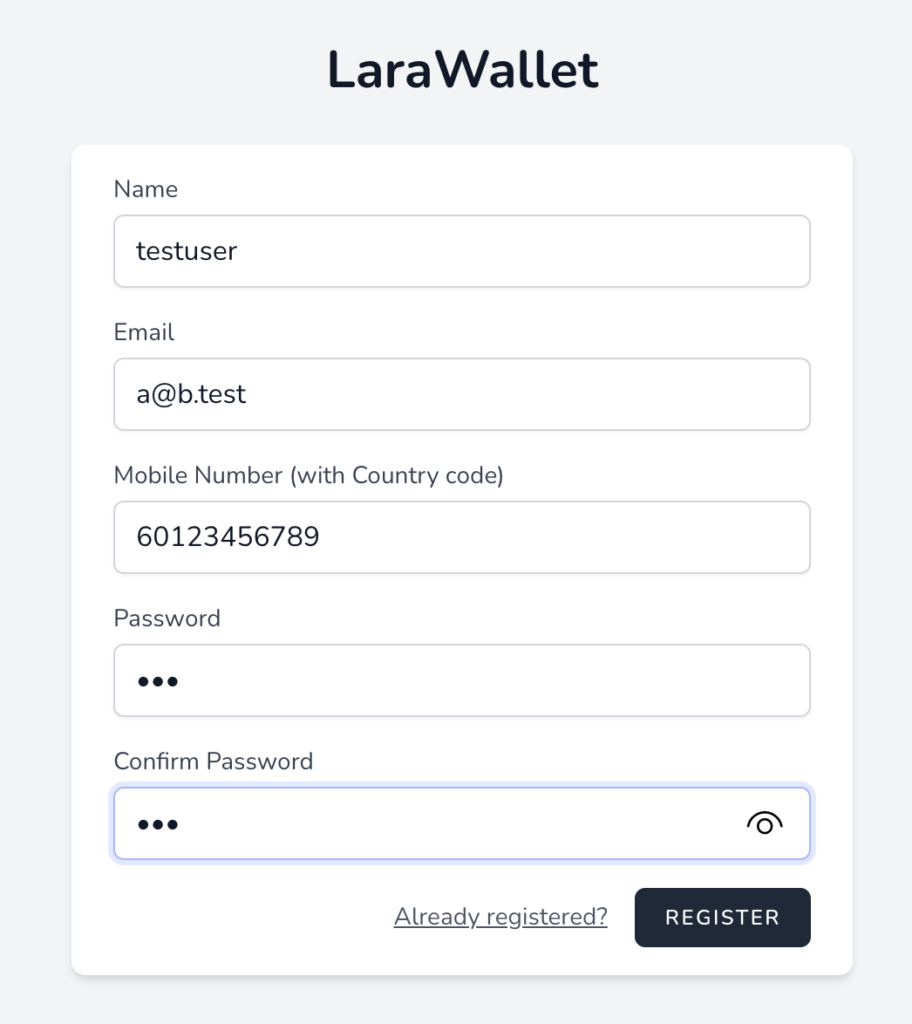Click the "Confirm Password" label
The image size is (912, 1024).
[x=213, y=761]
